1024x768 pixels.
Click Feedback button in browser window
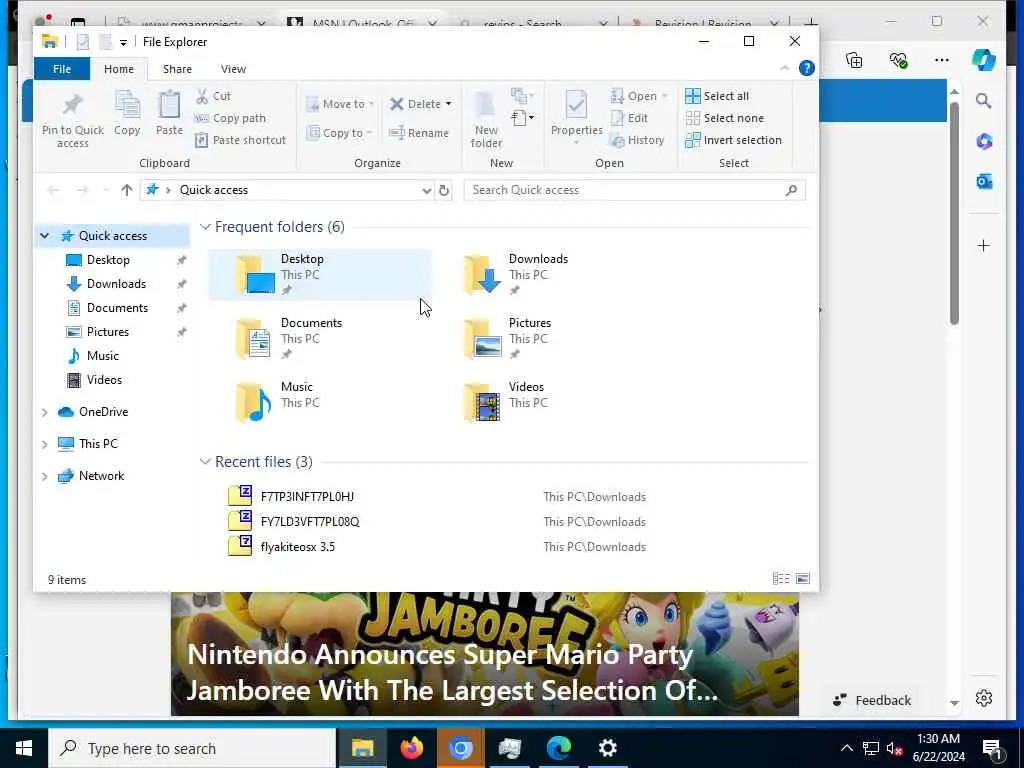pyautogui.click(x=871, y=700)
